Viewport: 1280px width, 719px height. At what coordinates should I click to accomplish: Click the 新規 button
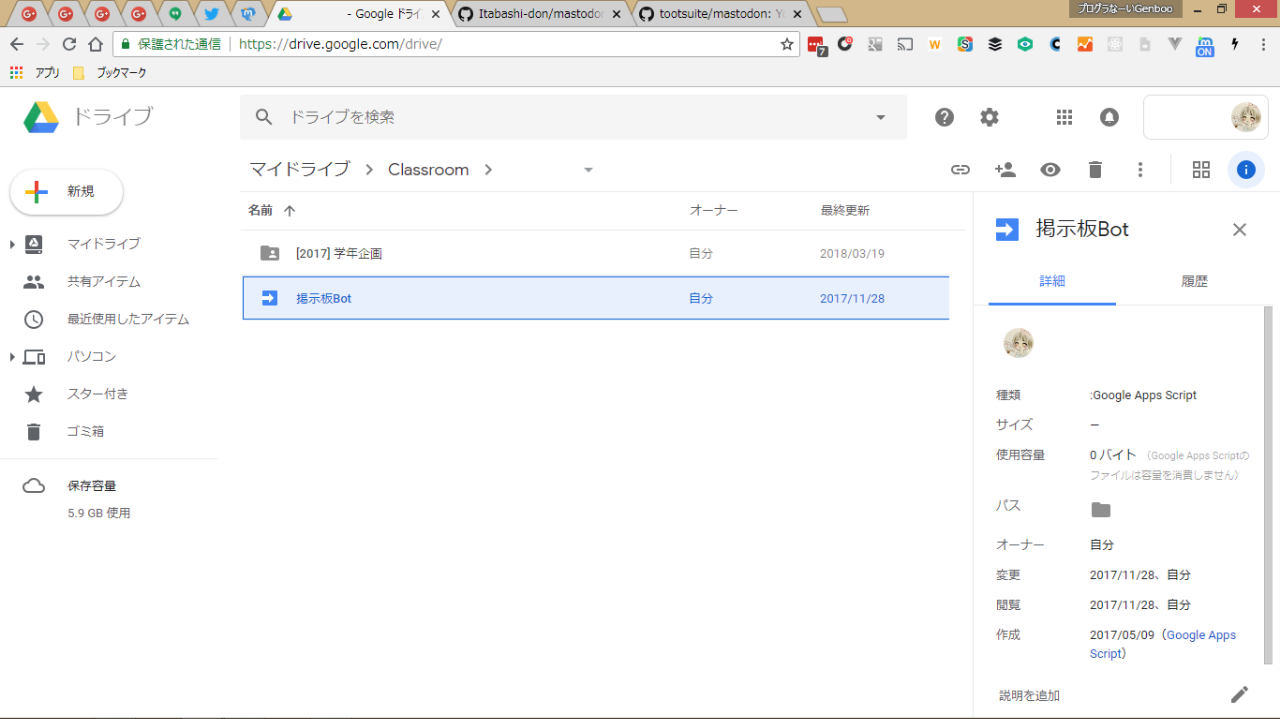coord(67,192)
